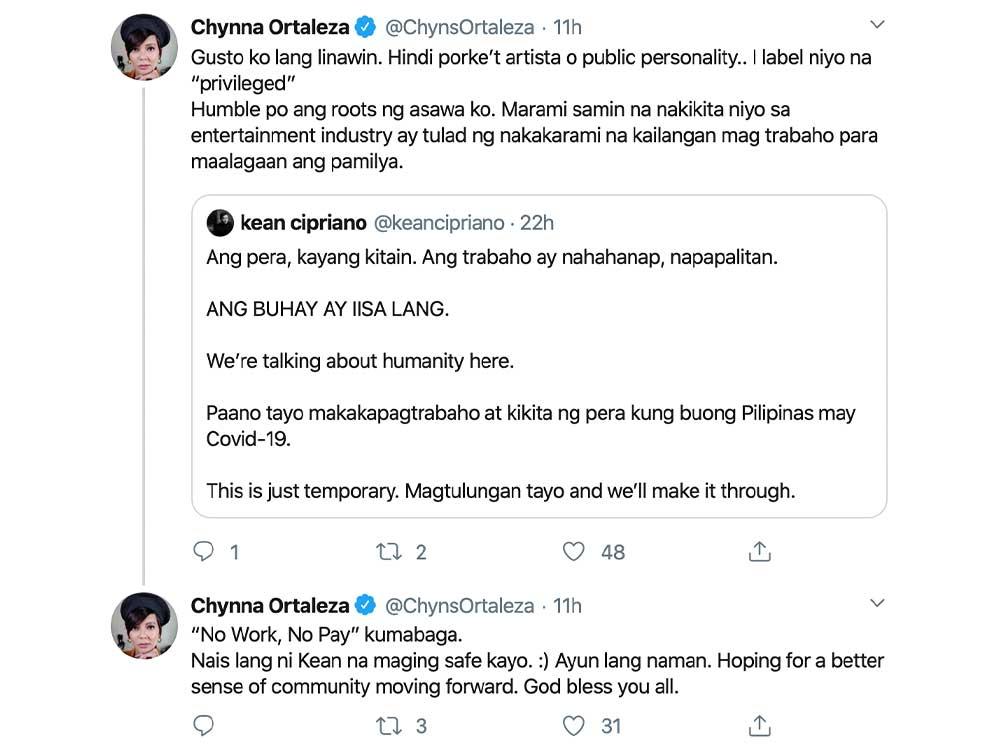Retweet Kean Cipriano's tweet

click(x=389, y=551)
